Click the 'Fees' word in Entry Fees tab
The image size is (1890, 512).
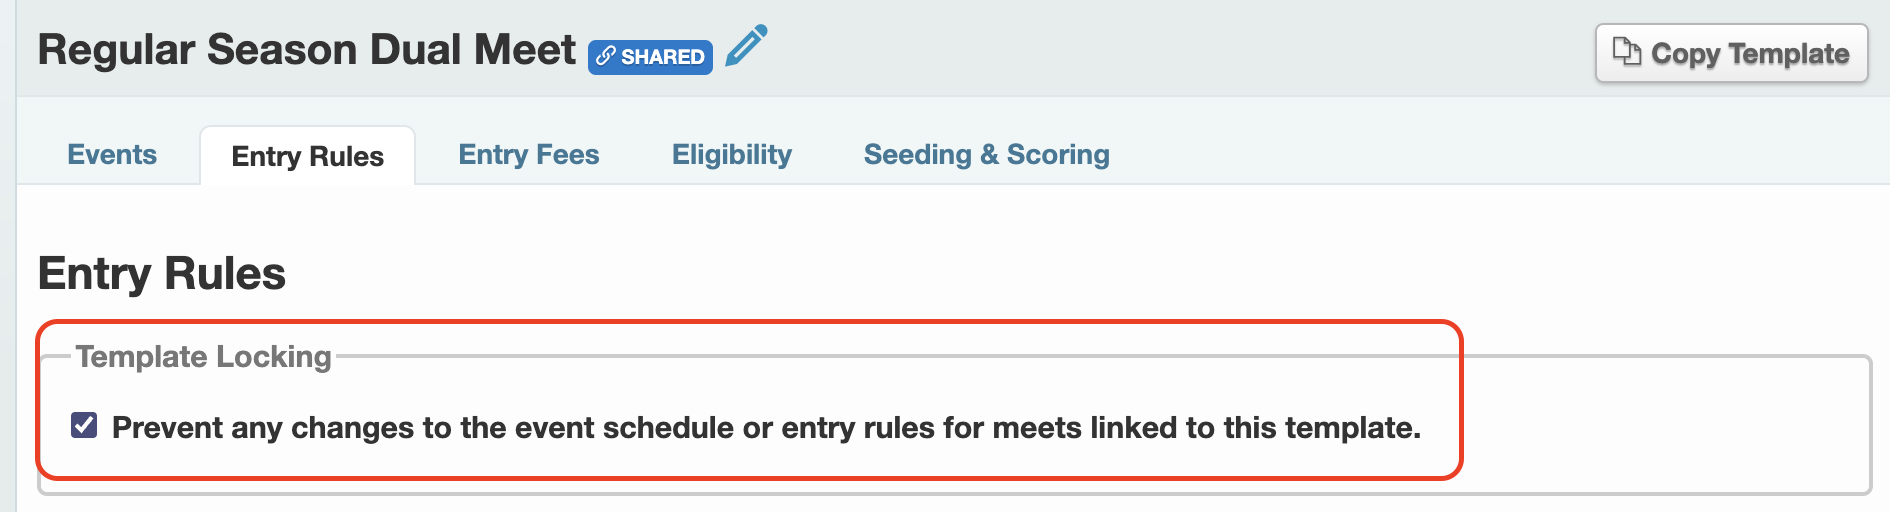pyautogui.click(x=568, y=155)
